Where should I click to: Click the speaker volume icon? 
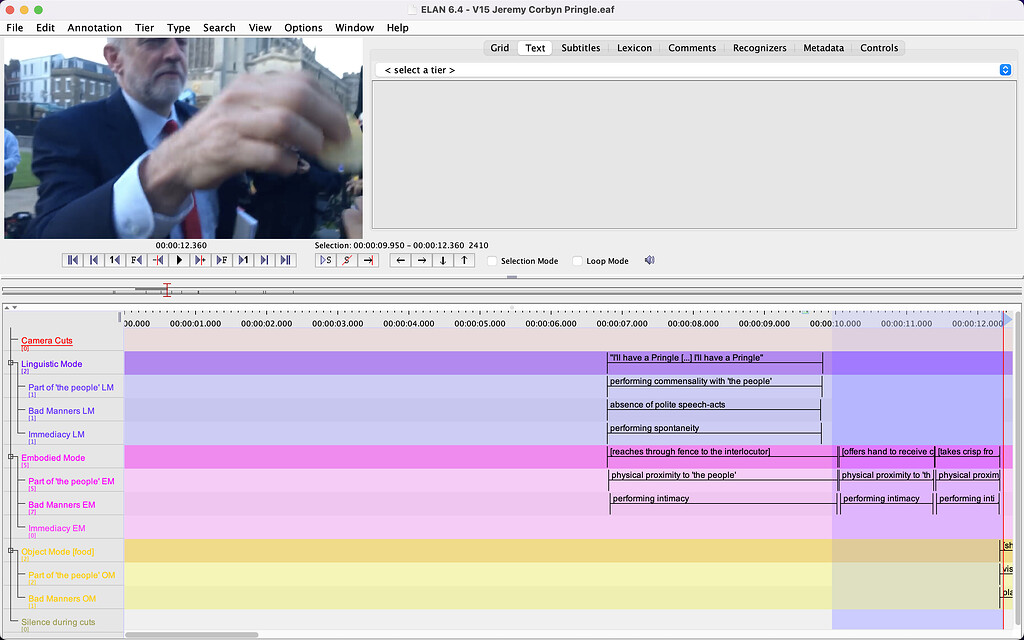point(649,260)
